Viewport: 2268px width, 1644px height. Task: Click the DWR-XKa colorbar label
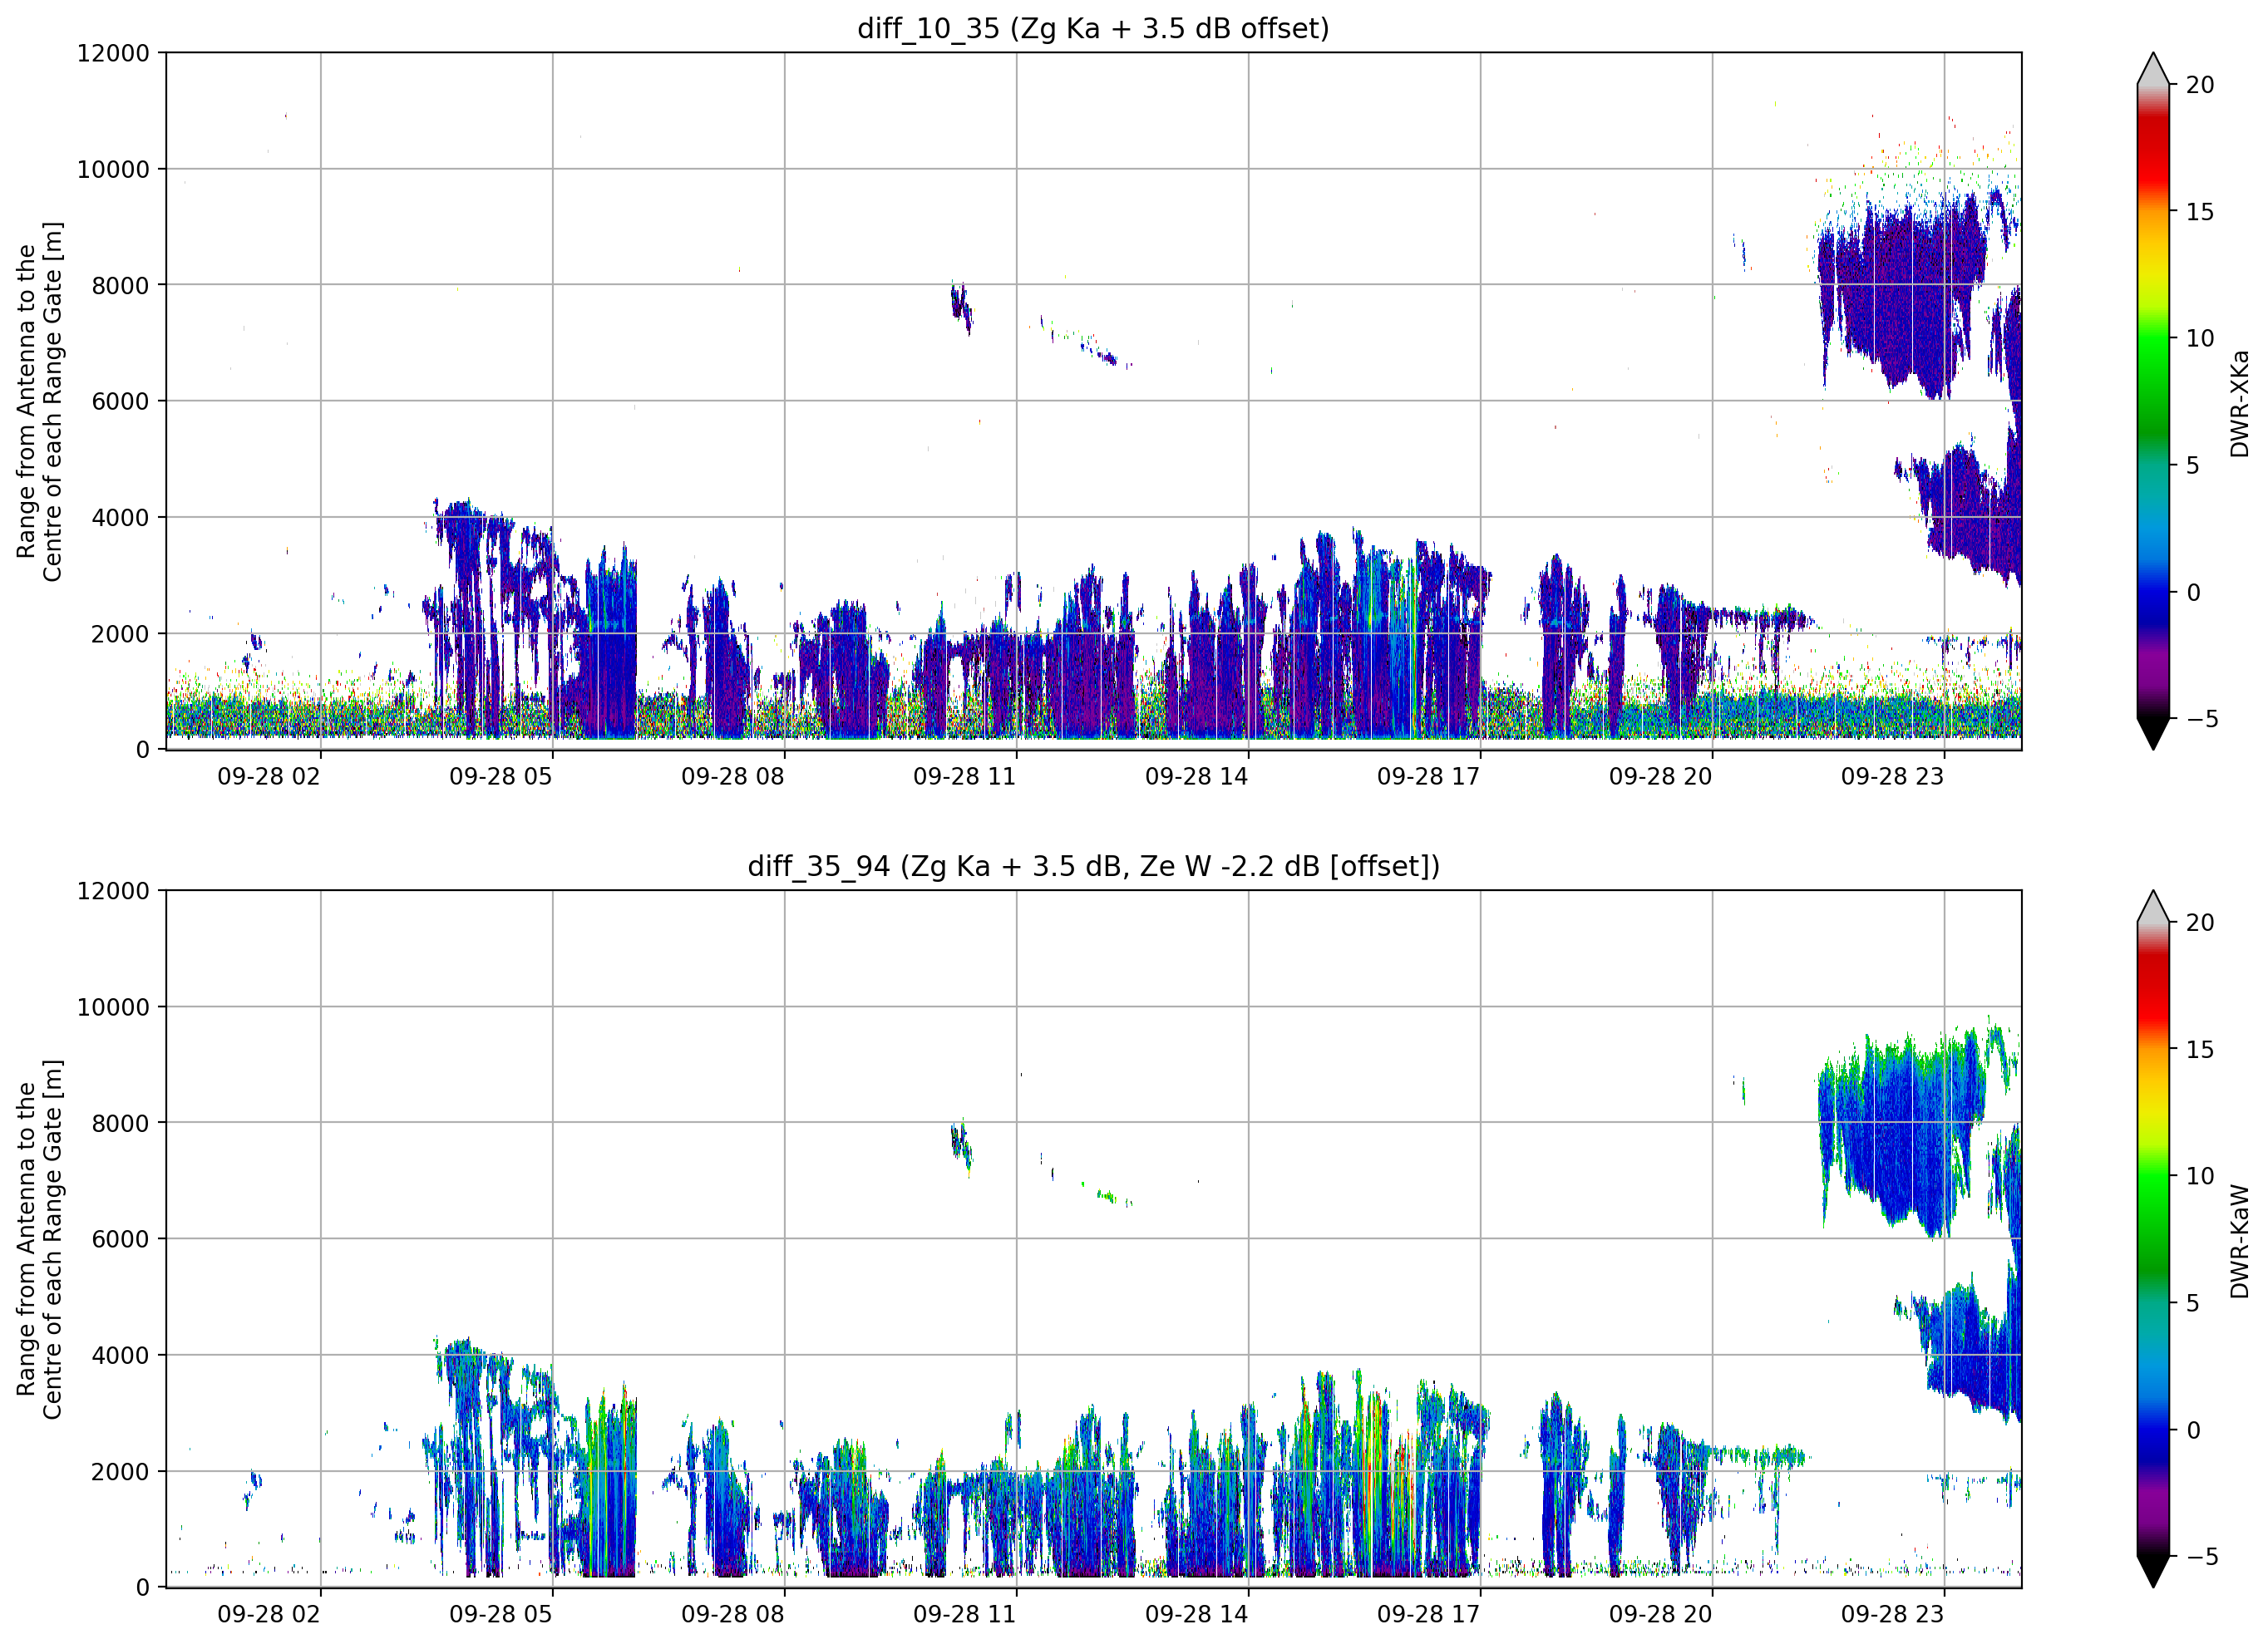pos(2239,403)
